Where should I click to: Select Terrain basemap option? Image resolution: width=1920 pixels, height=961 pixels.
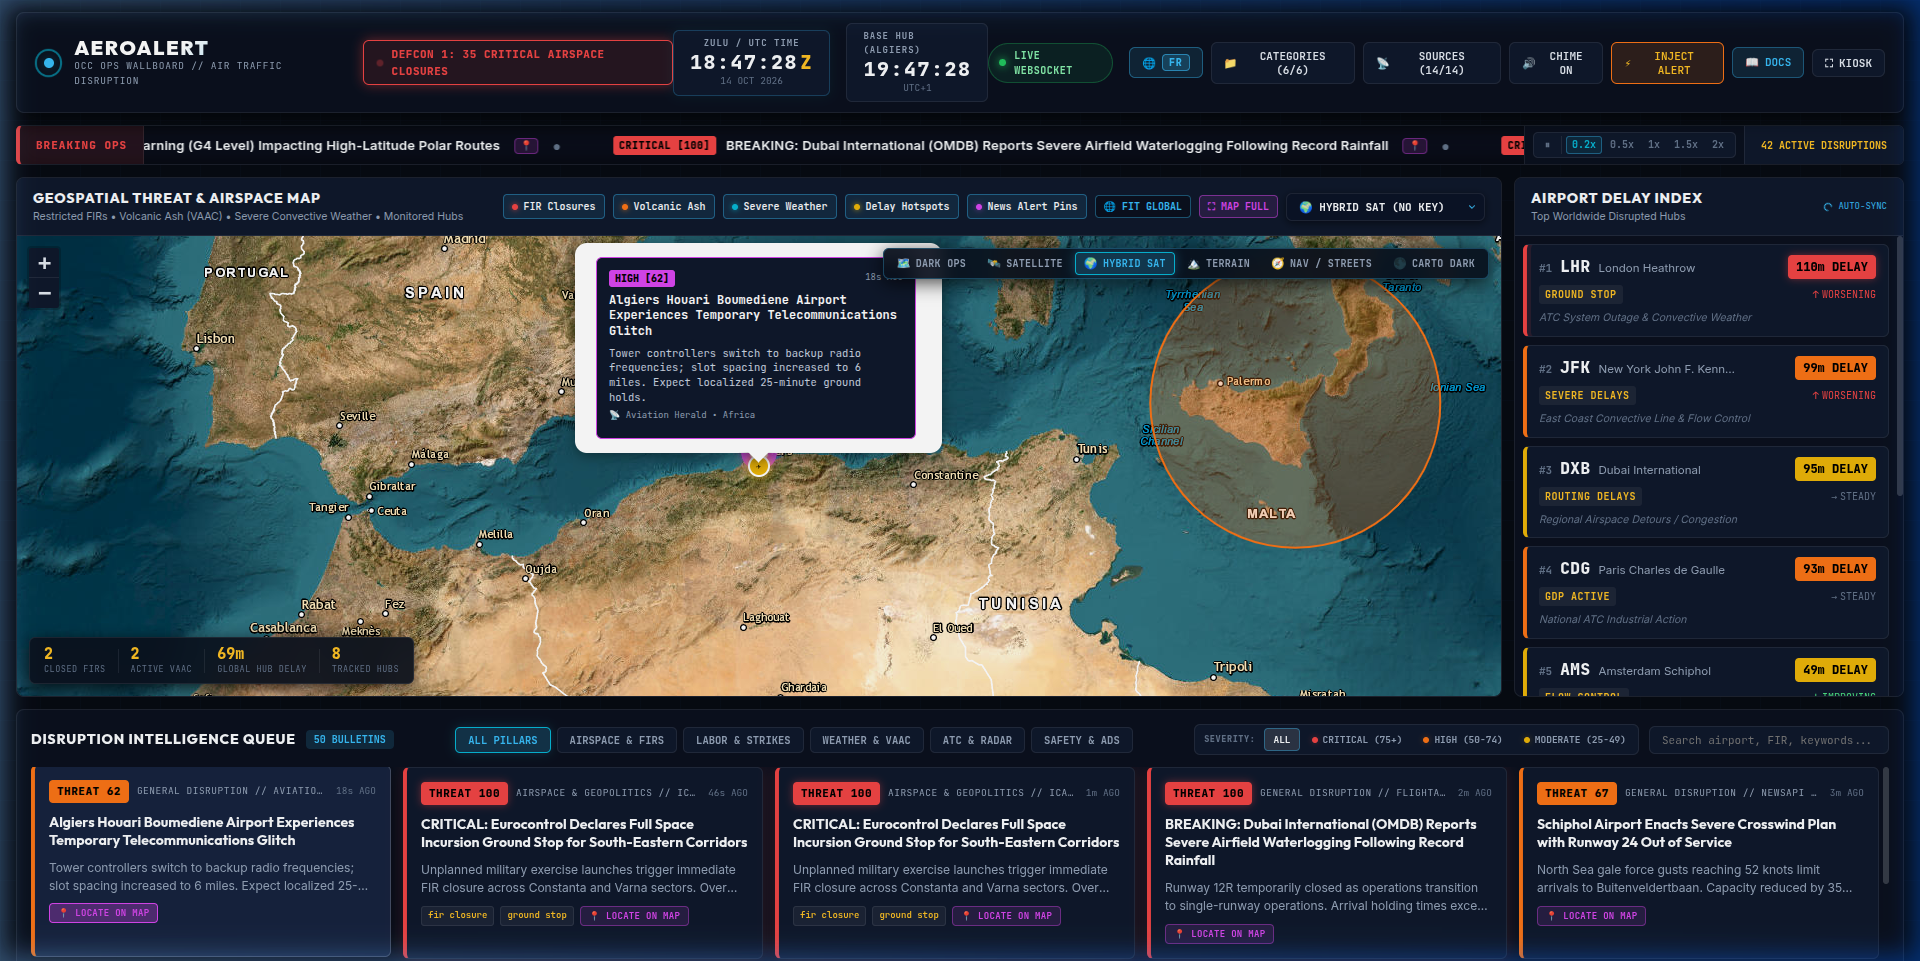pyautogui.click(x=1219, y=264)
